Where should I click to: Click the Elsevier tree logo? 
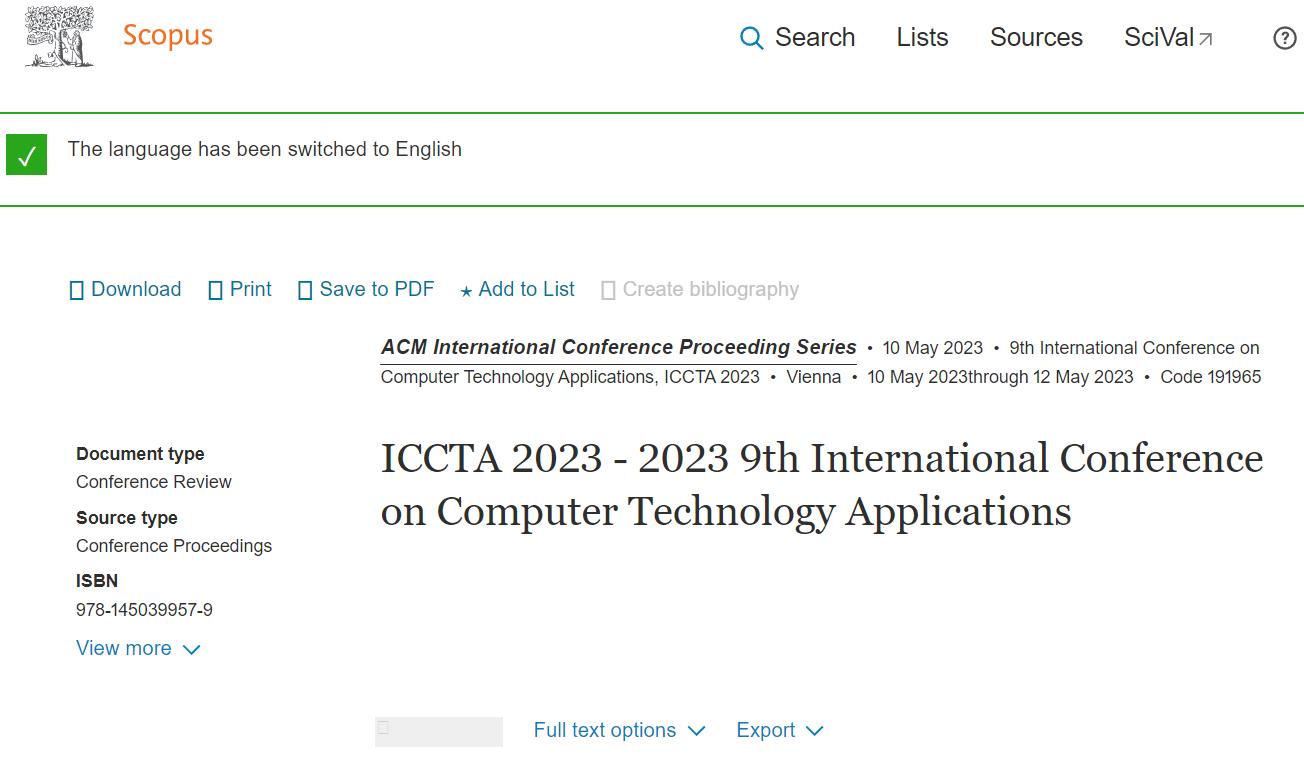[59, 37]
